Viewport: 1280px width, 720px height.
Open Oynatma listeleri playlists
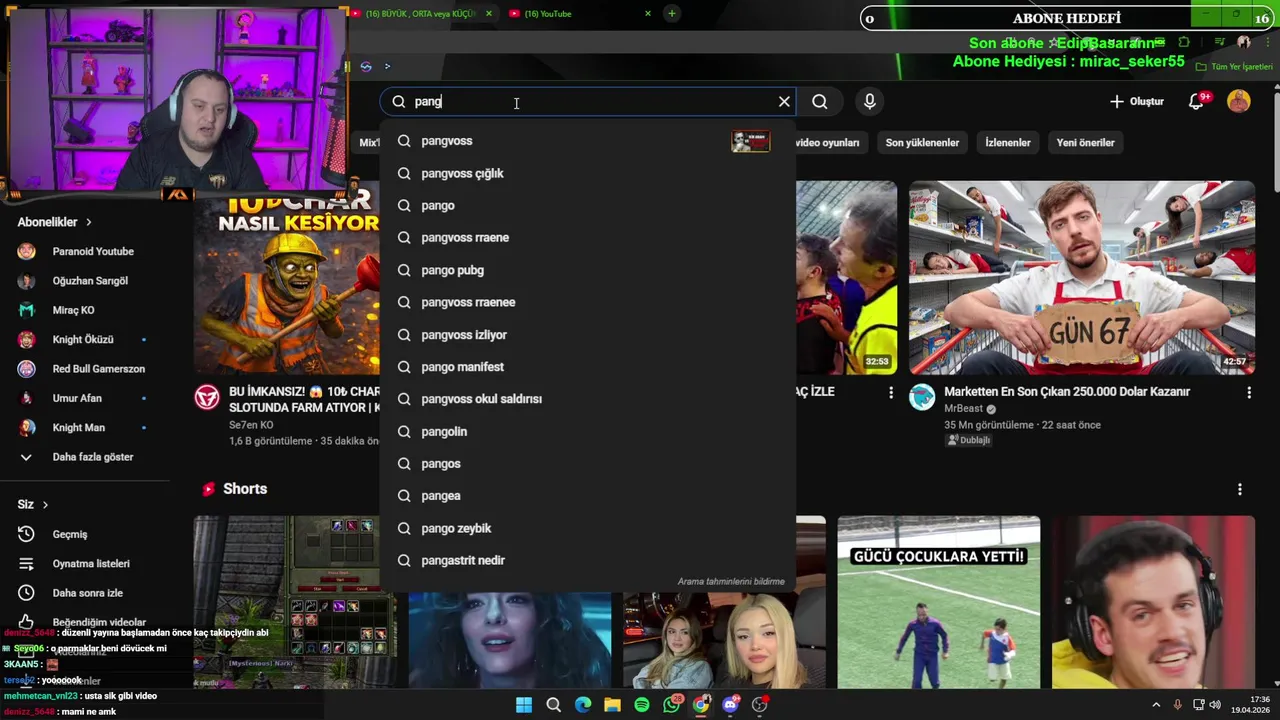click(93, 563)
